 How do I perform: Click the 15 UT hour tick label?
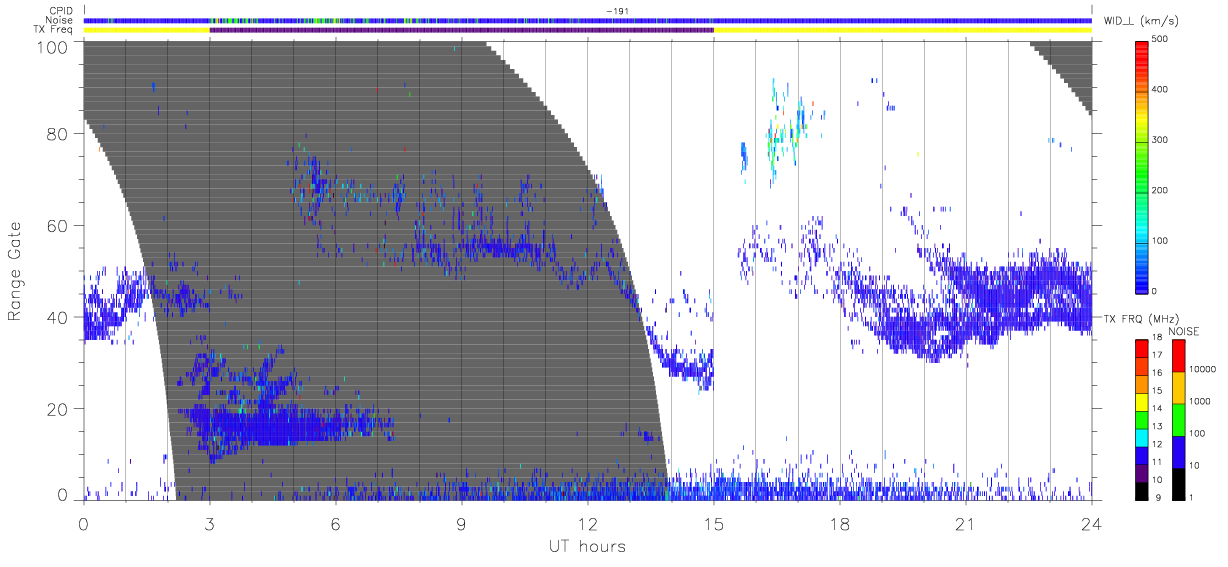tap(713, 523)
